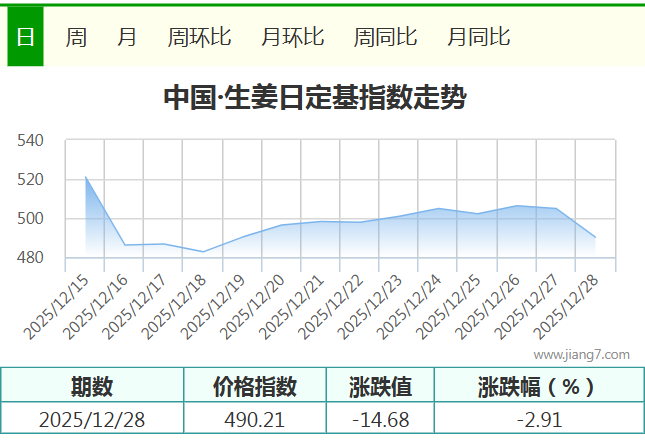645x440 pixels.
Task: Click the final data point at 2025/12/28
Action: click(595, 237)
